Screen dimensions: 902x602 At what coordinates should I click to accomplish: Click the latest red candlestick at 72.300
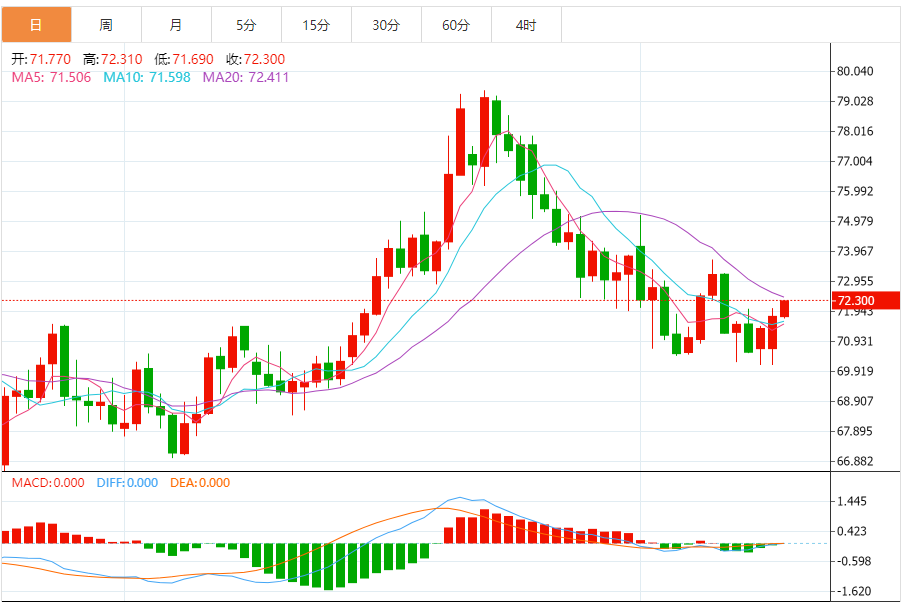point(784,308)
